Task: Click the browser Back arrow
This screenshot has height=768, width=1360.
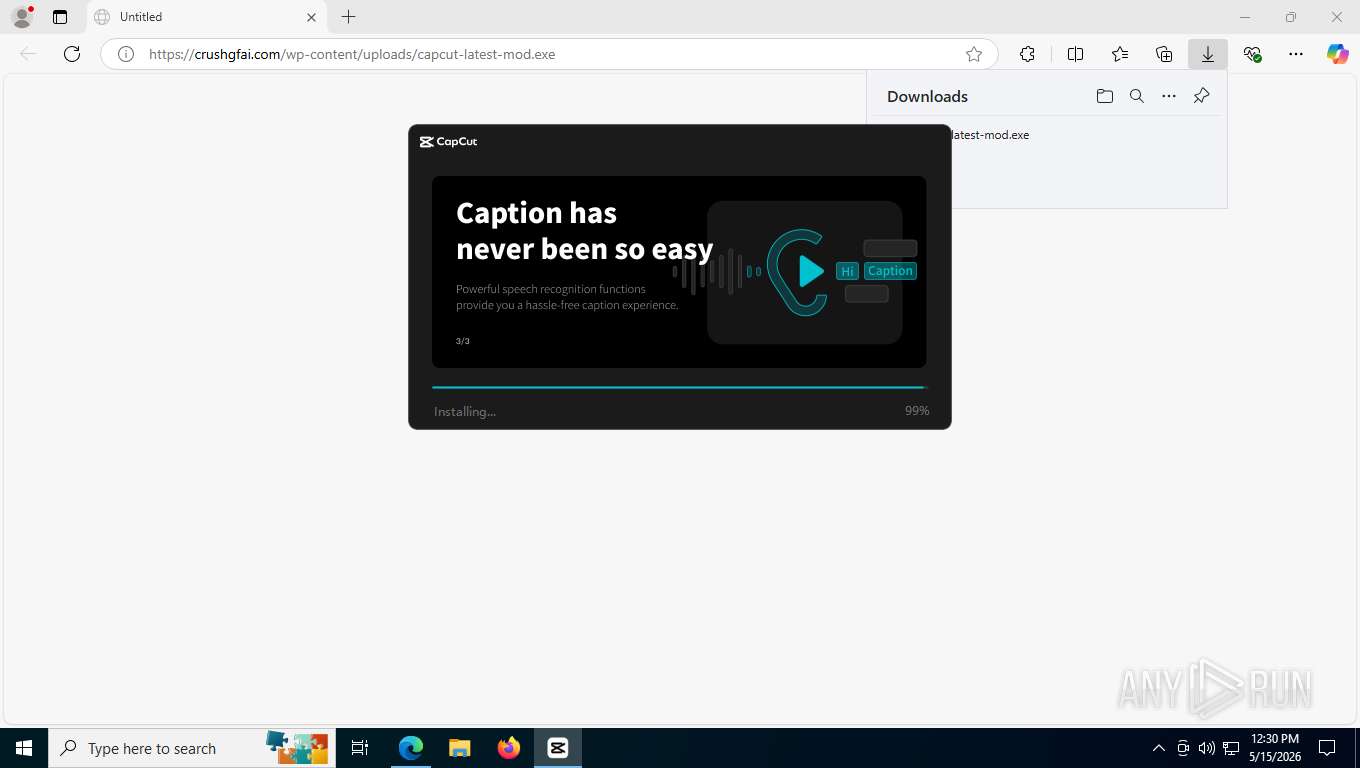Action: (x=28, y=54)
